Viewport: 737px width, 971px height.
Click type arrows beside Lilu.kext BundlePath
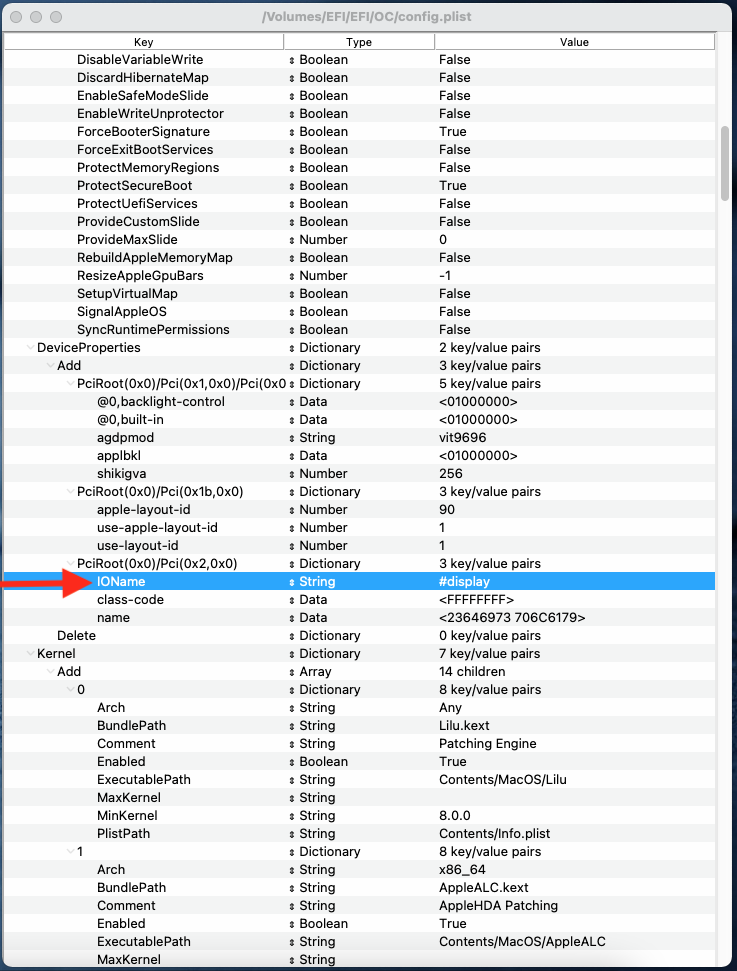tap(292, 726)
